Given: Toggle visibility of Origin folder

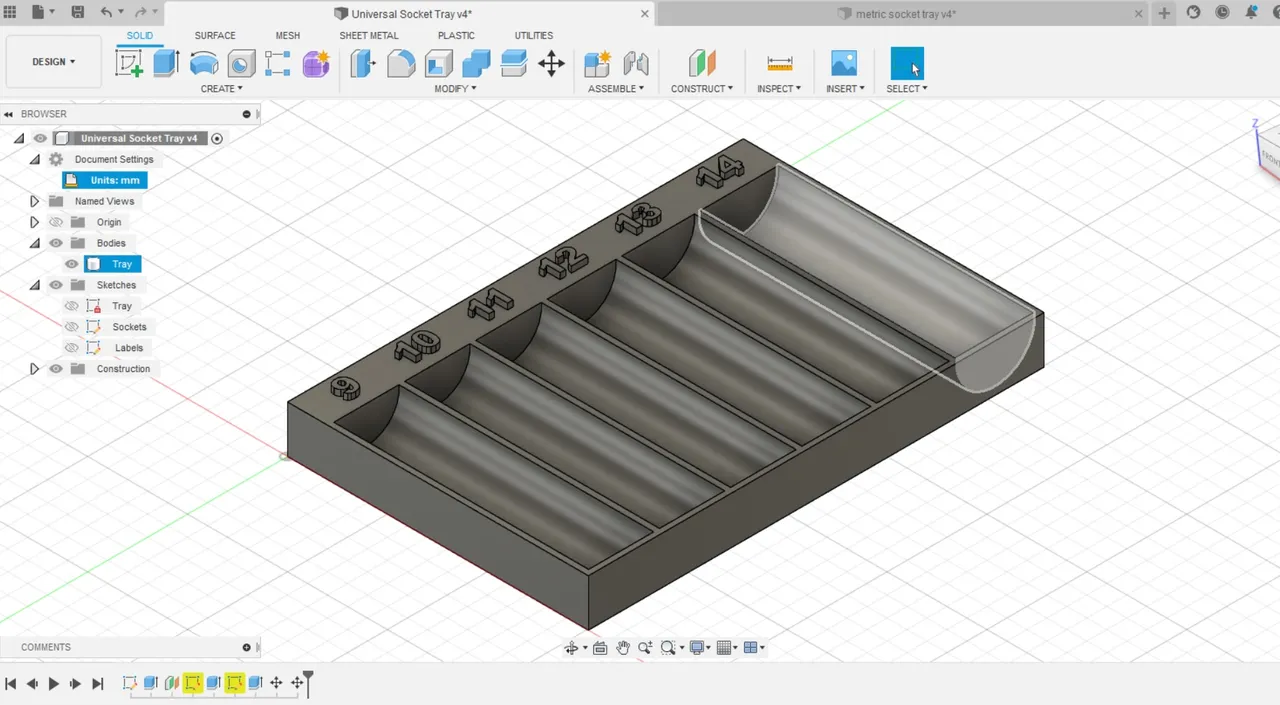Looking at the screenshot, I should pyautogui.click(x=56, y=222).
